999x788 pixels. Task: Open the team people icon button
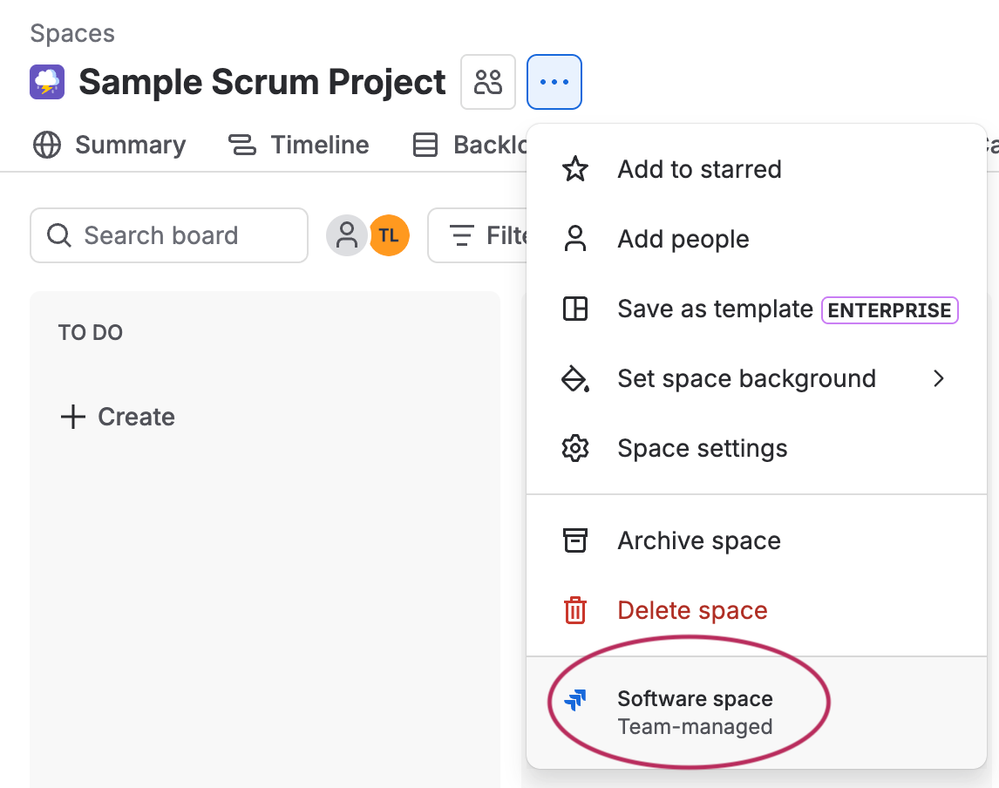pos(488,82)
